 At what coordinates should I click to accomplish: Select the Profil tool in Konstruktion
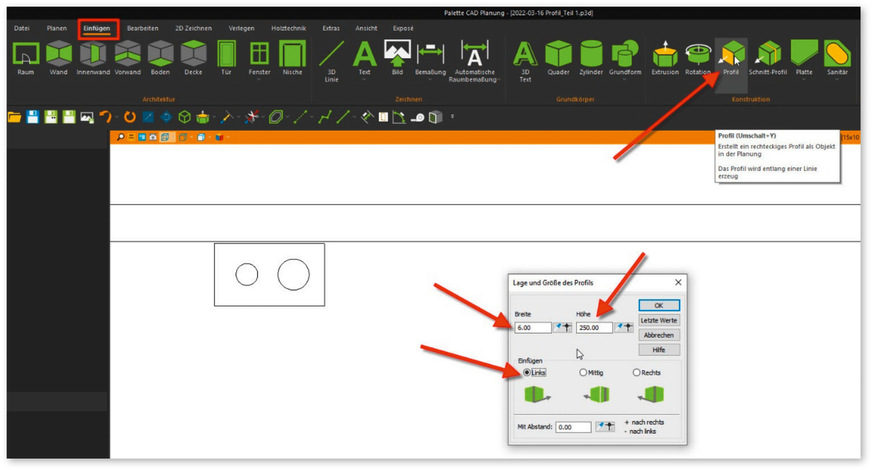tap(731, 58)
